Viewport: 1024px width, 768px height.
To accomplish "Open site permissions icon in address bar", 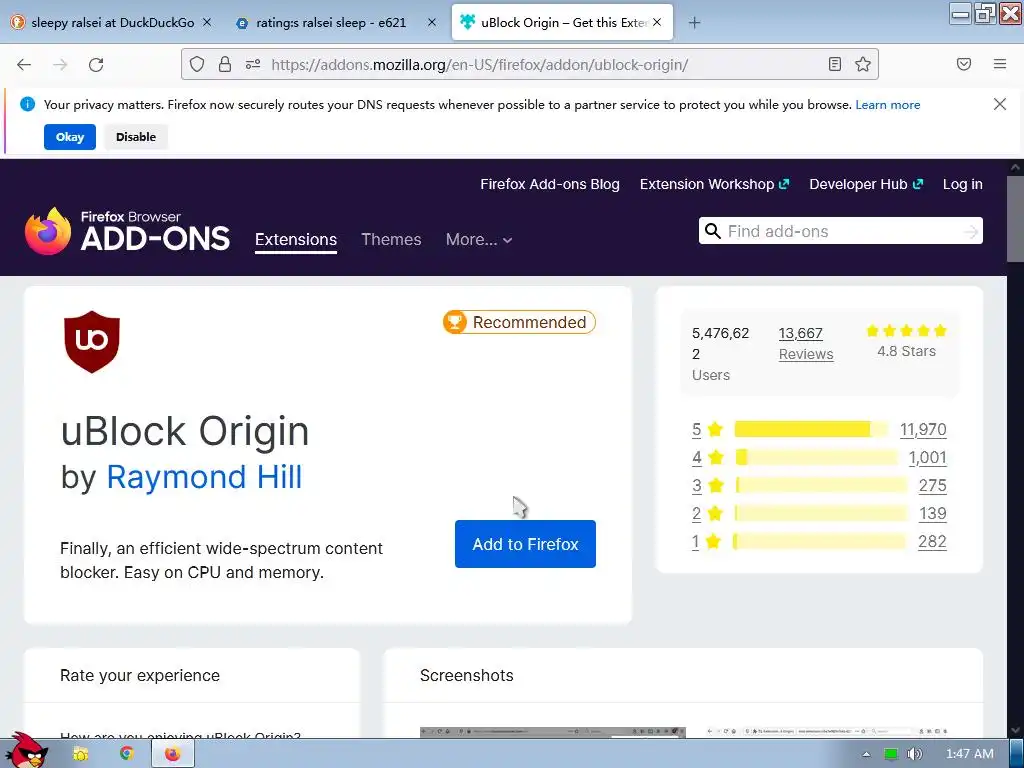I will click(x=253, y=64).
